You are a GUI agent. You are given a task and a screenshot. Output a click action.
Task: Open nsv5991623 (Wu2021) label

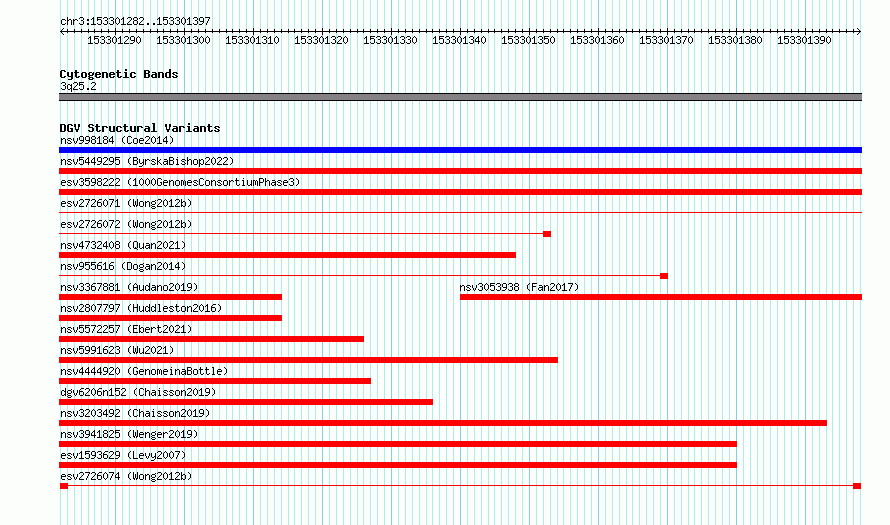coord(117,350)
